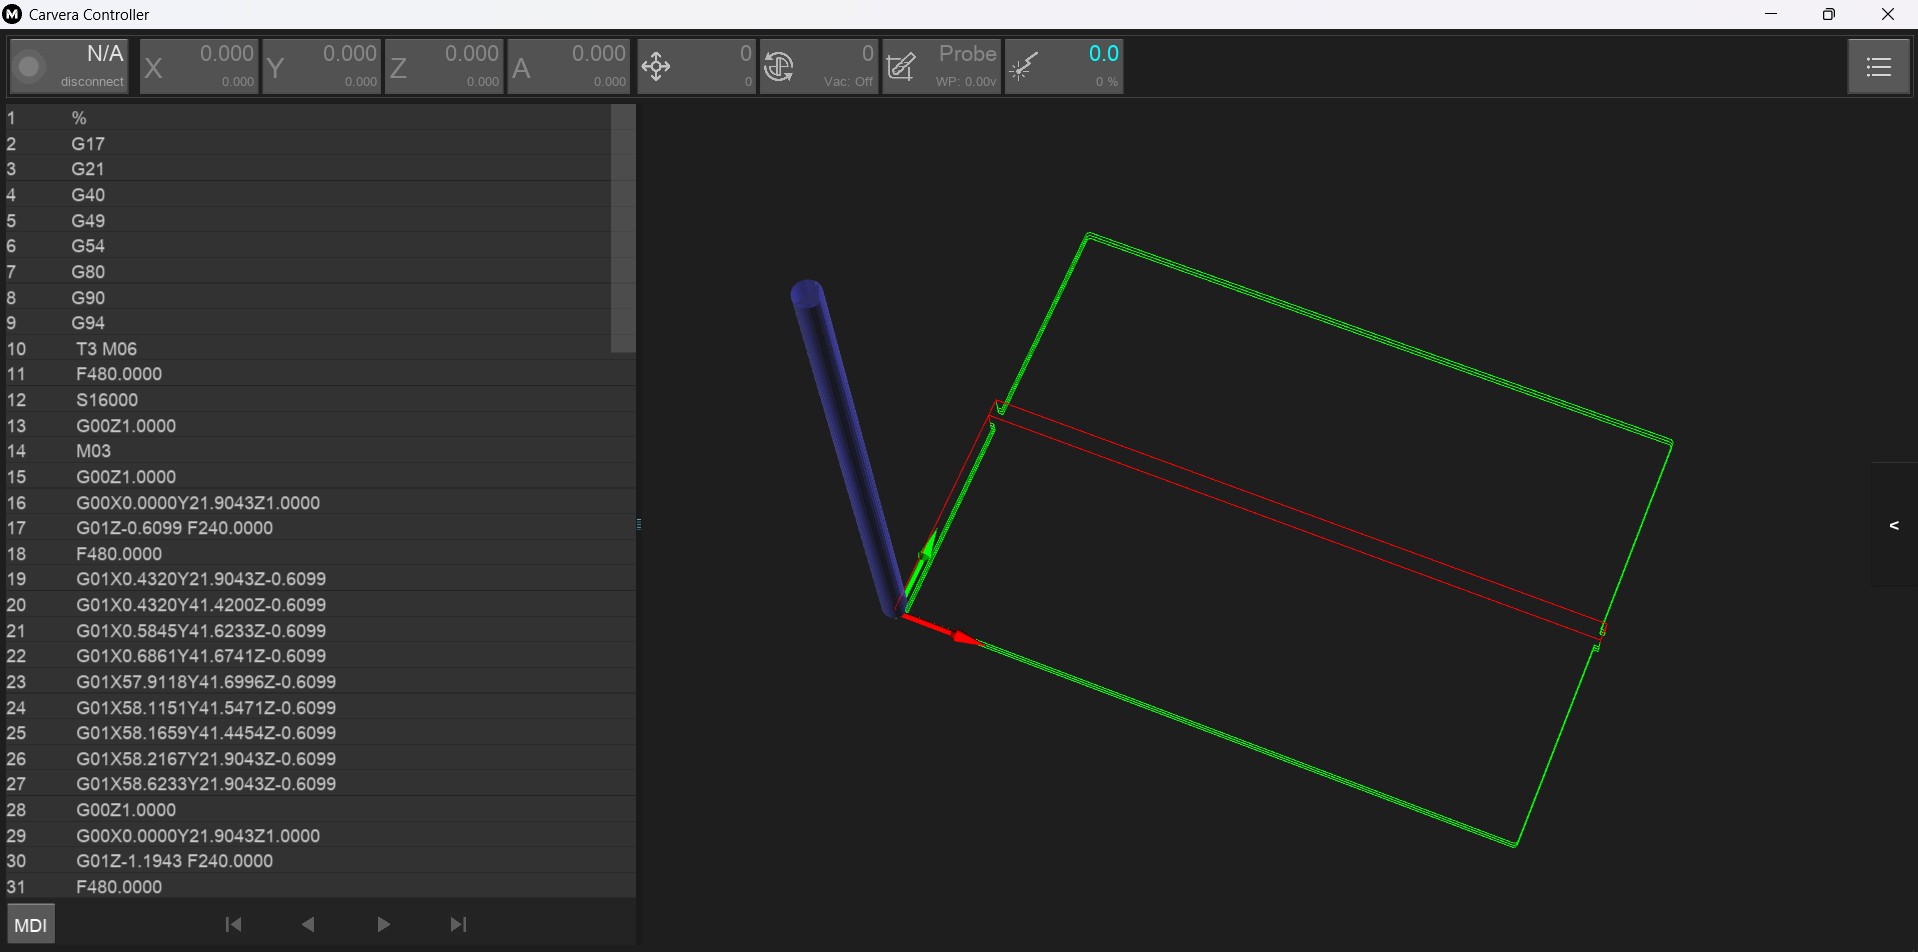This screenshot has height=952, width=1918.
Task: Select line 28 G00Z1.0000
Action: pos(320,810)
